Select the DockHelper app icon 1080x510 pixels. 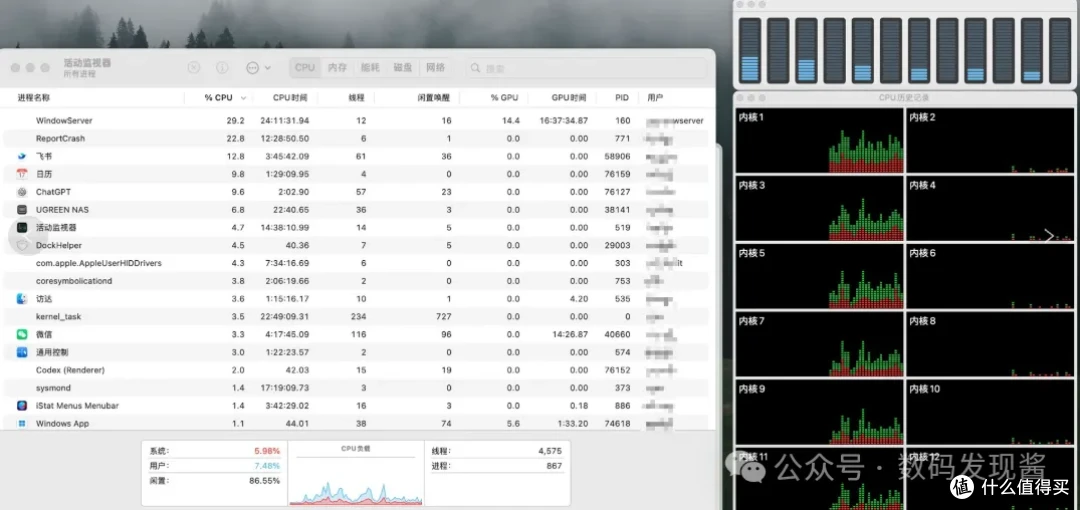(x=22, y=245)
